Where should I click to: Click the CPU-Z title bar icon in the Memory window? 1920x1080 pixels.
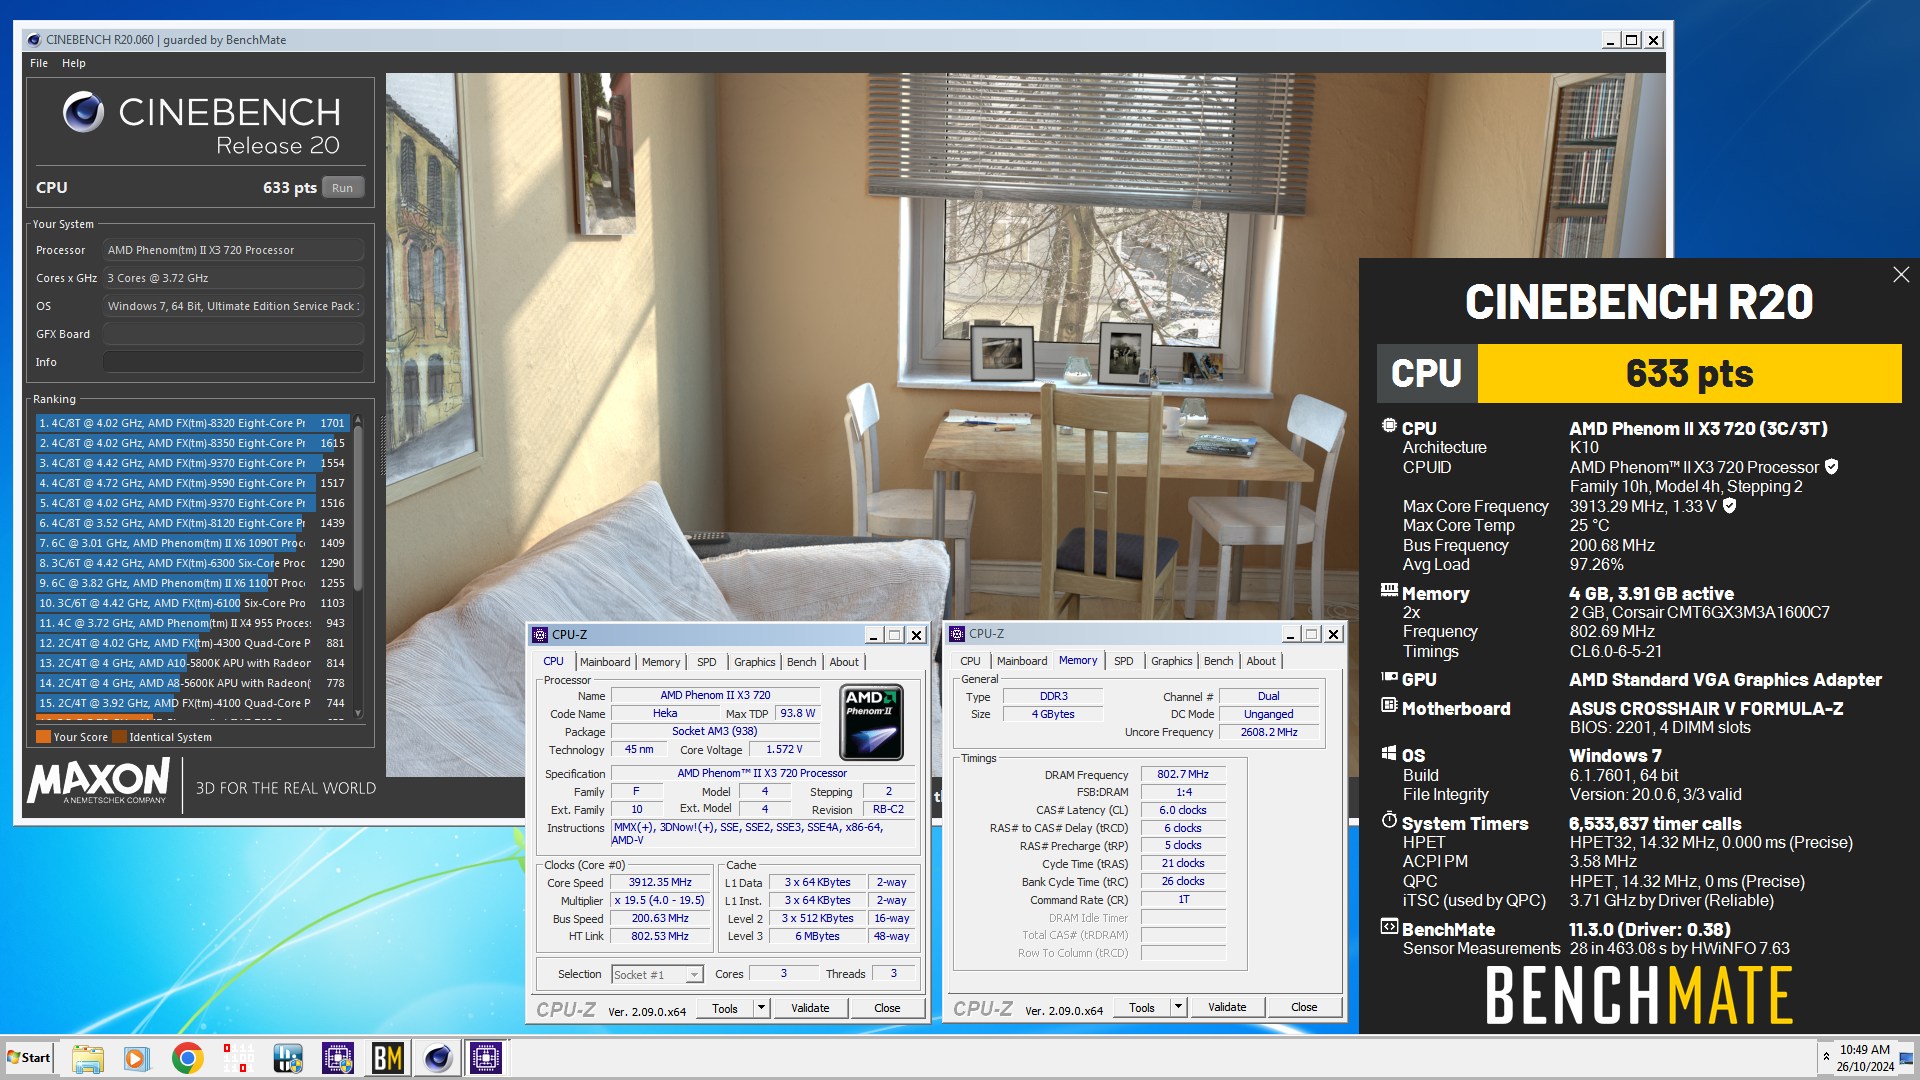click(957, 634)
